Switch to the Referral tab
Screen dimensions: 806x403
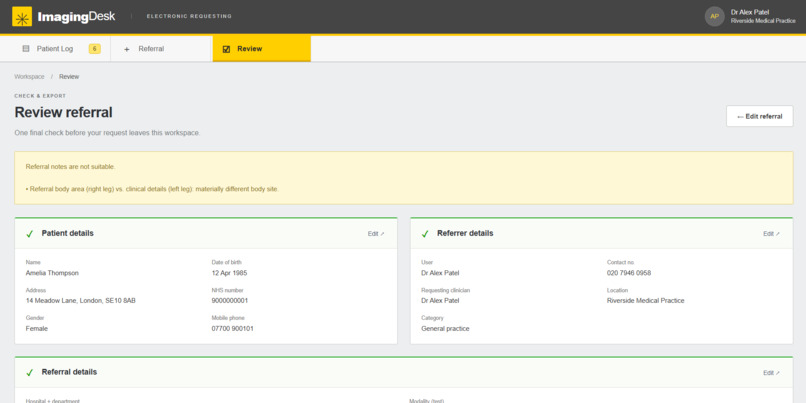[161, 49]
